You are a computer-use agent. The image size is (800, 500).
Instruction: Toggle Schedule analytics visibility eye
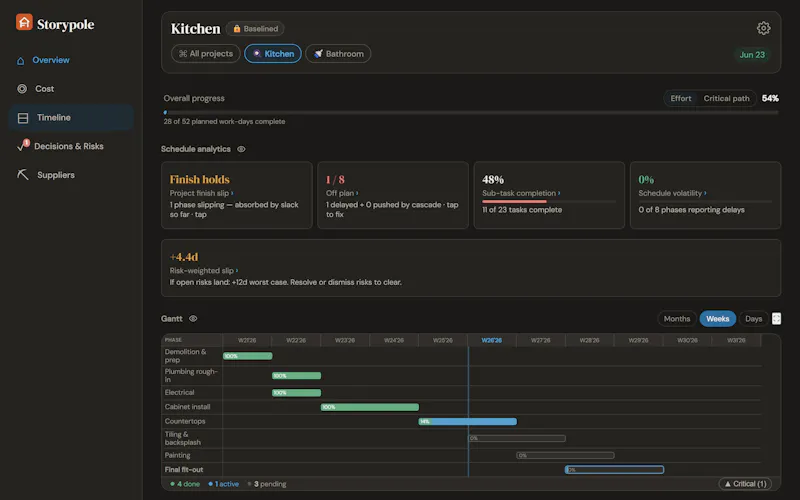(x=241, y=149)
